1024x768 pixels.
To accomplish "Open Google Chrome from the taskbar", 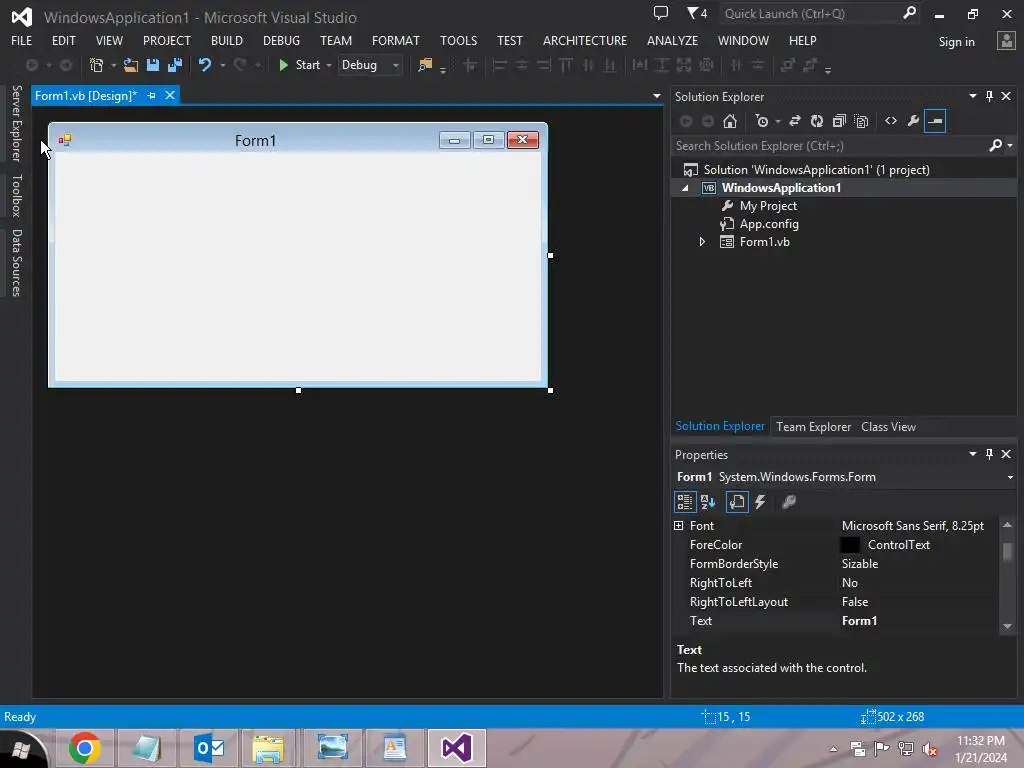I will coord(84,748).
